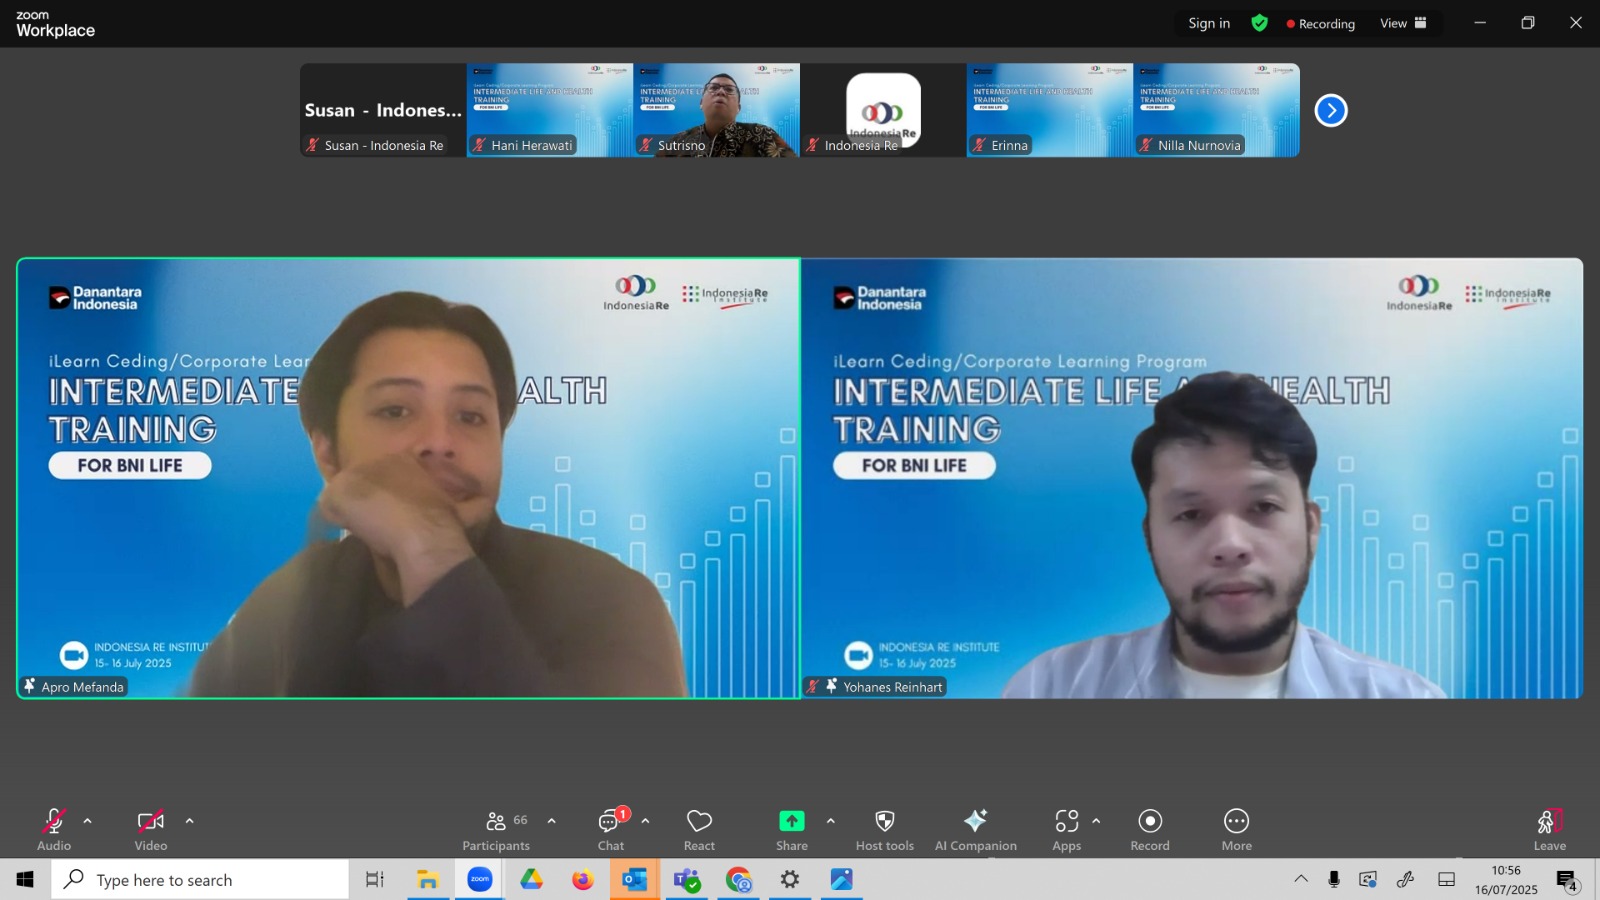1600x900 pixels.
Task: Show next participants with blue arrow
Action: pos(1331,110)
